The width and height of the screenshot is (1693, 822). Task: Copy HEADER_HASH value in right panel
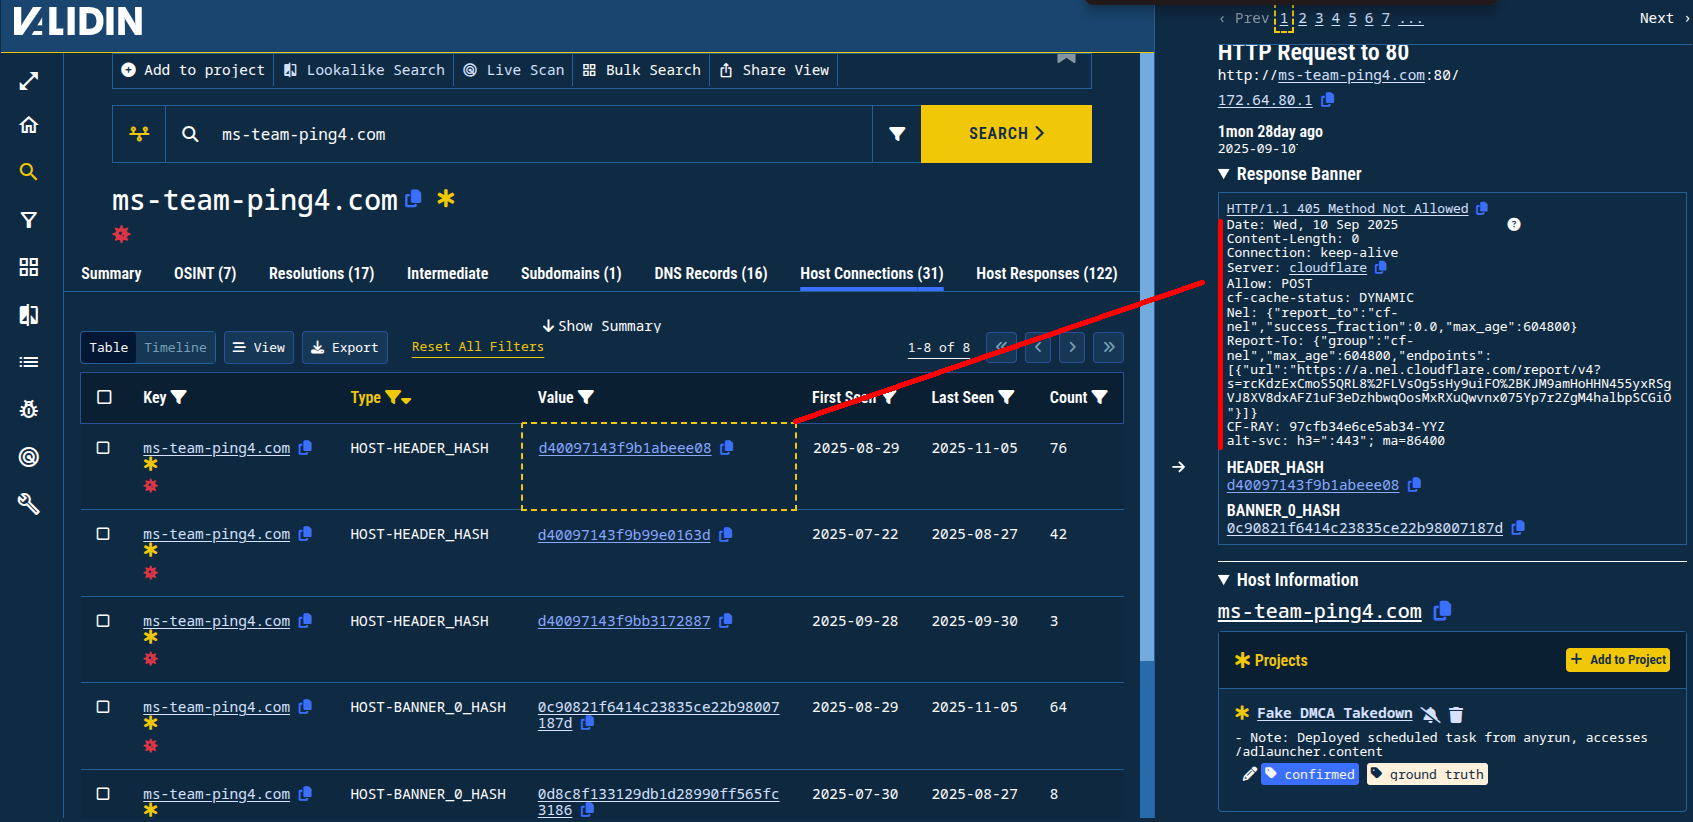pyautogui.click(x=1414, y=485)
